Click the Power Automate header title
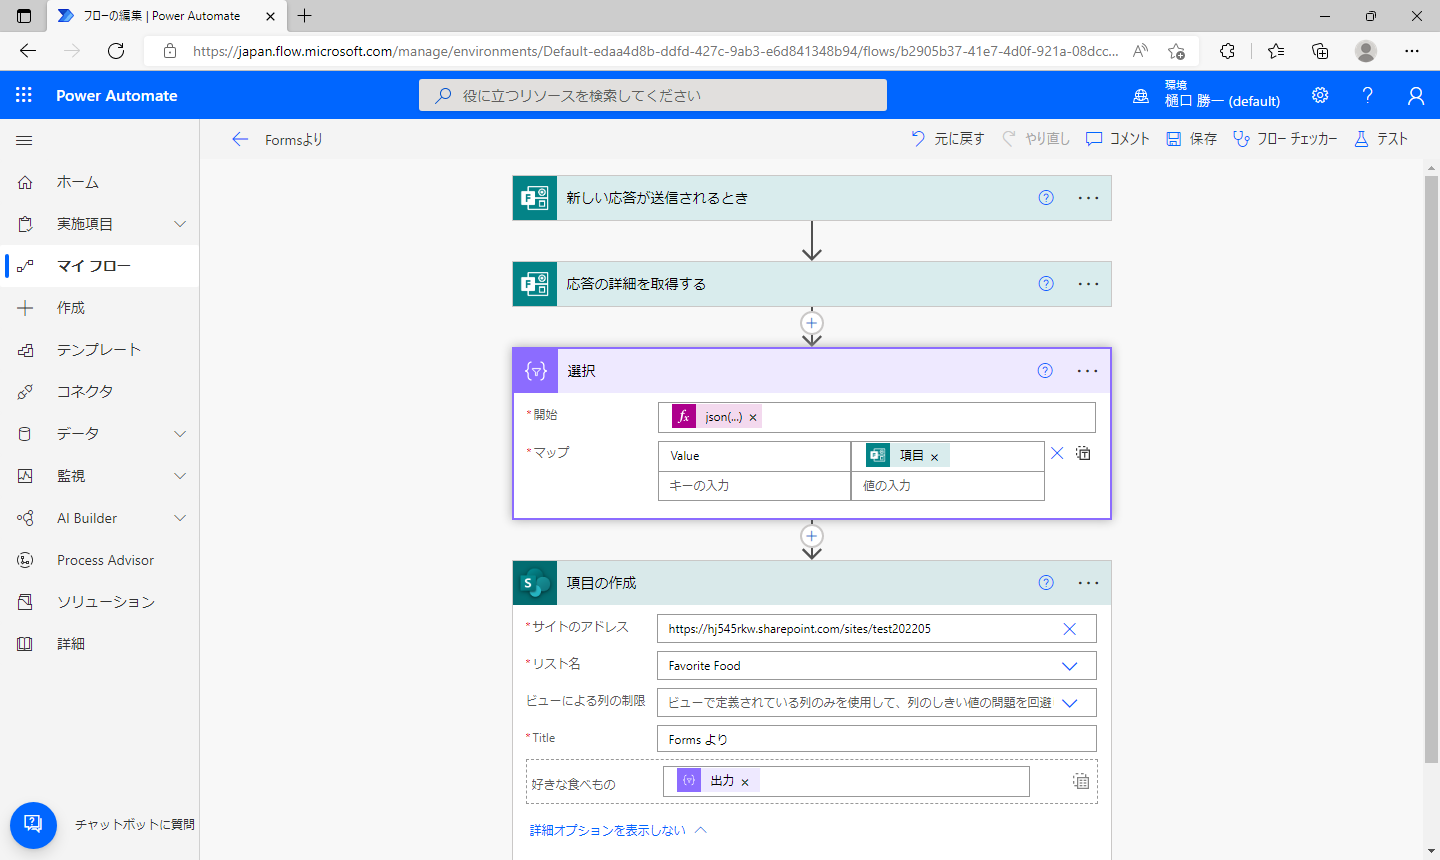 pos(117,96)
